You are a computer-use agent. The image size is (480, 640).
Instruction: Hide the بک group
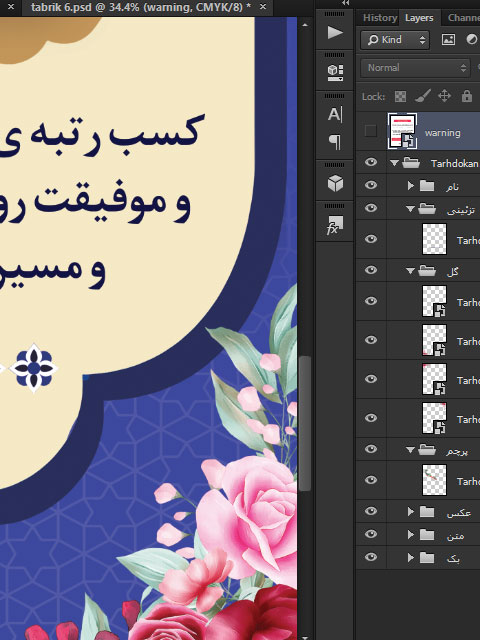pos(371,557)
